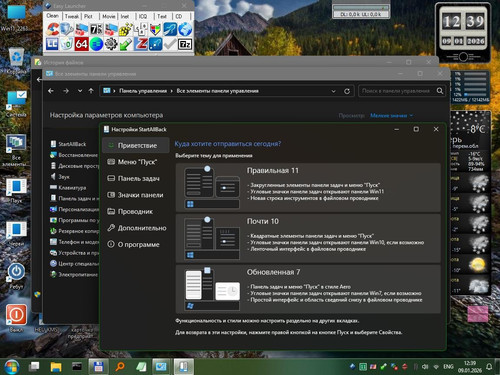Viewport: 500px width, 375px height.
Task: Select the blue Ребут power desktop icon
Action: pyautogui.click(x=16, y=275)
